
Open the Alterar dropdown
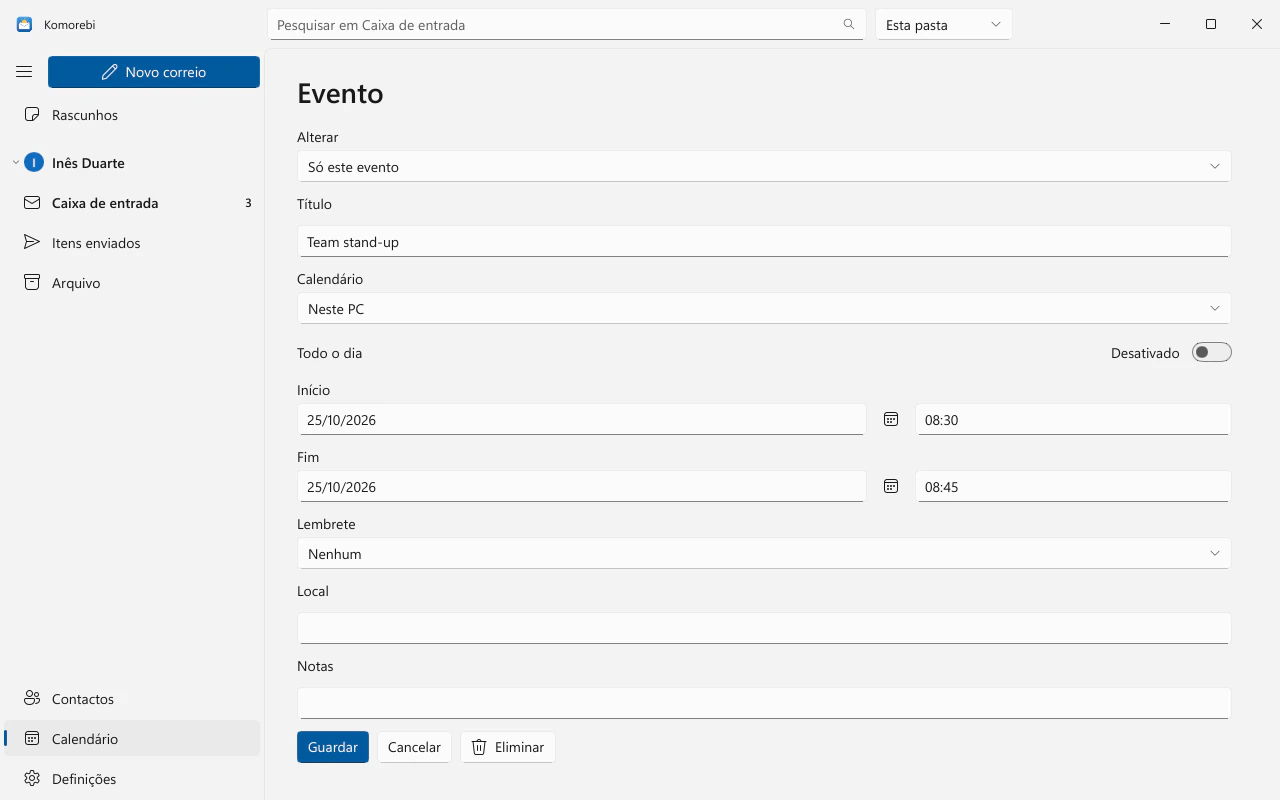(x=764, y=166)
